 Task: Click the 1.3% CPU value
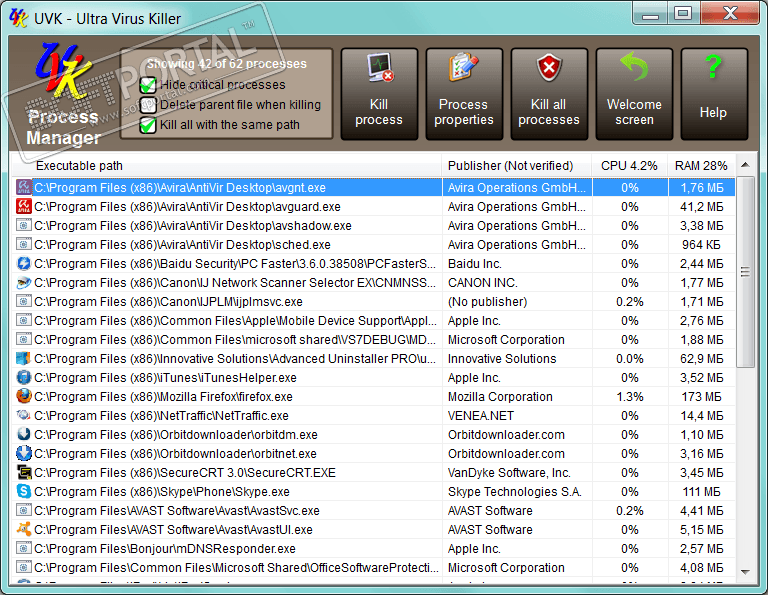tap(629, 397)
